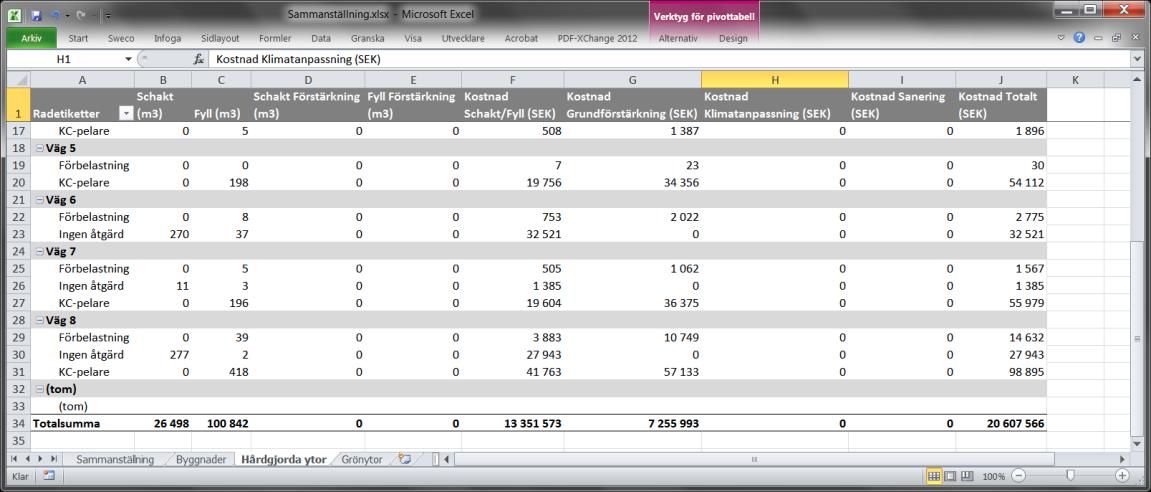Click the zoom slider handle
This screenshot has height=492, width=1151.
1070,476
